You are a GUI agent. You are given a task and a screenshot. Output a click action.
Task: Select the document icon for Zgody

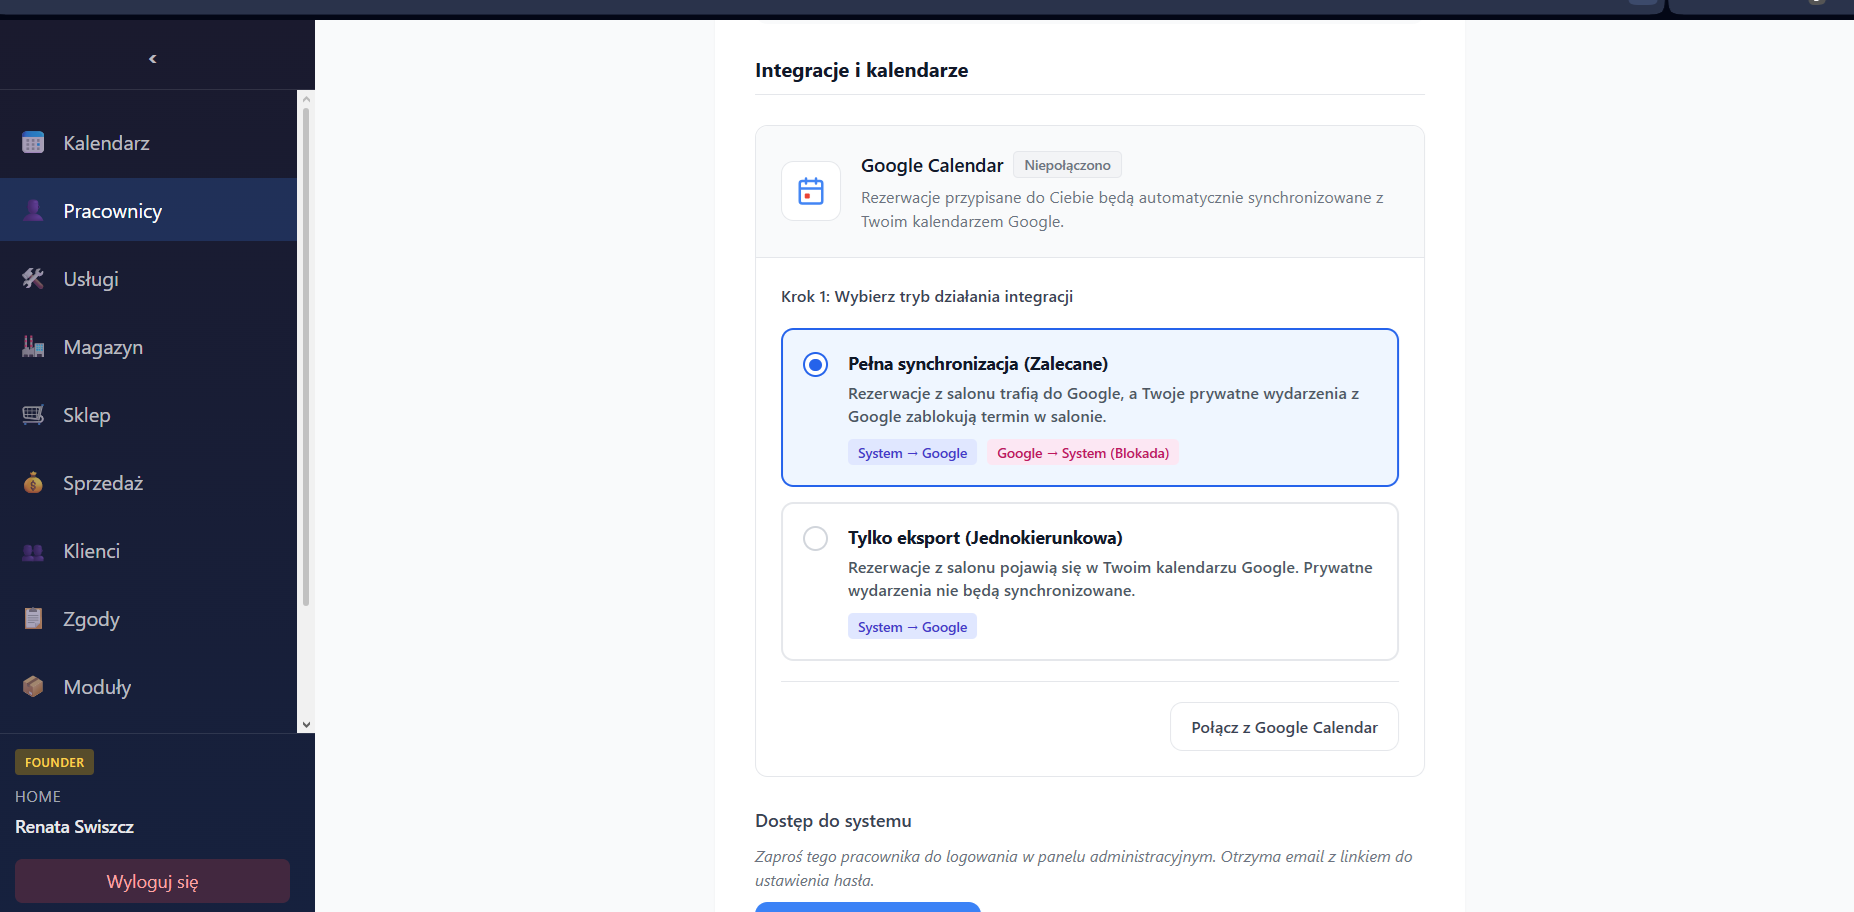pyautogui.click(x=33, y=618)
